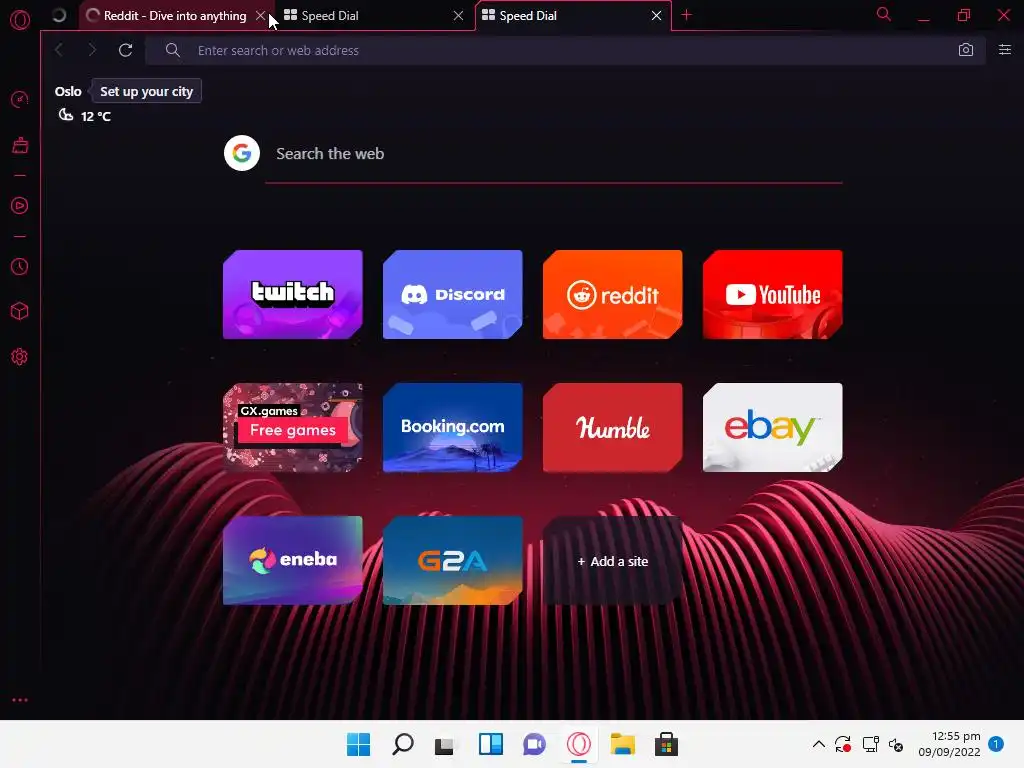Go back with the back arrow
1024x768 pixels.
pos(59,50)
